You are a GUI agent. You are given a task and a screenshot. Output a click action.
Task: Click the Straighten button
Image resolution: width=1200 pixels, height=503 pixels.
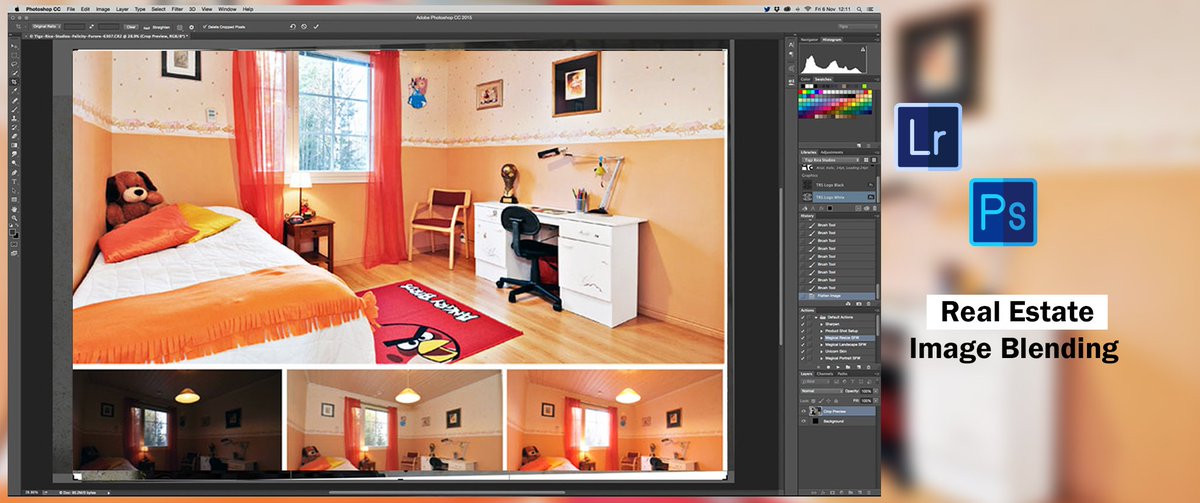pyautogui.click(x=161, y=27)
